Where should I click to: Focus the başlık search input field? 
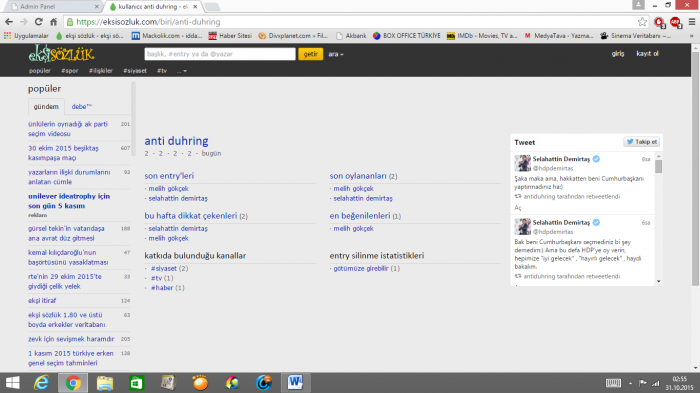pyautogui.click(x=220, y=54)
